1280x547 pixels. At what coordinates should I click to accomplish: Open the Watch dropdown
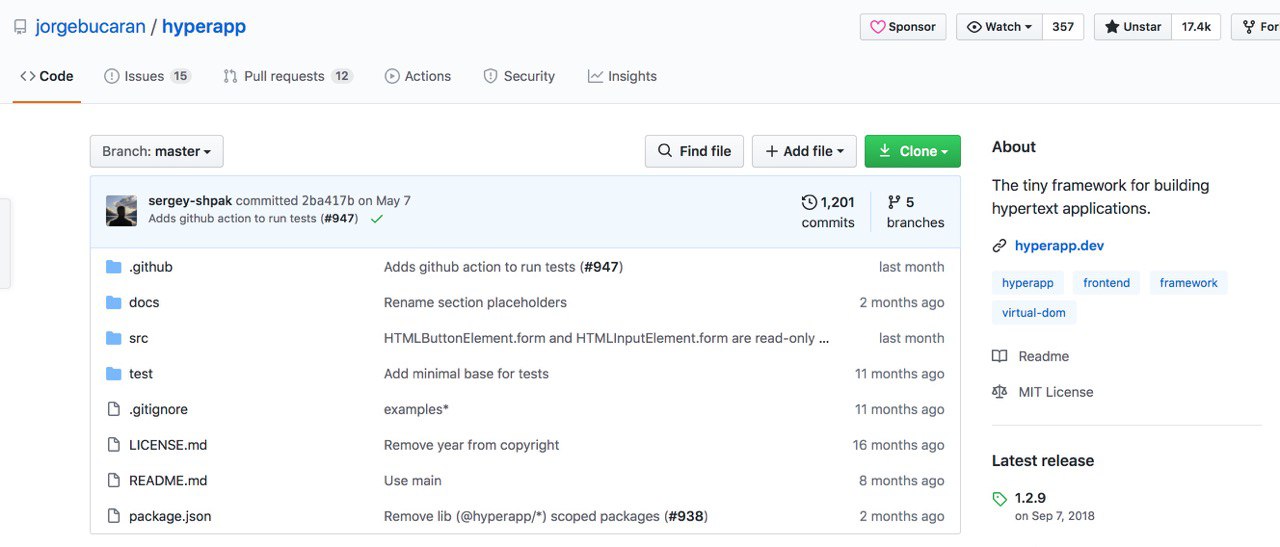click(x=999, y=27)
